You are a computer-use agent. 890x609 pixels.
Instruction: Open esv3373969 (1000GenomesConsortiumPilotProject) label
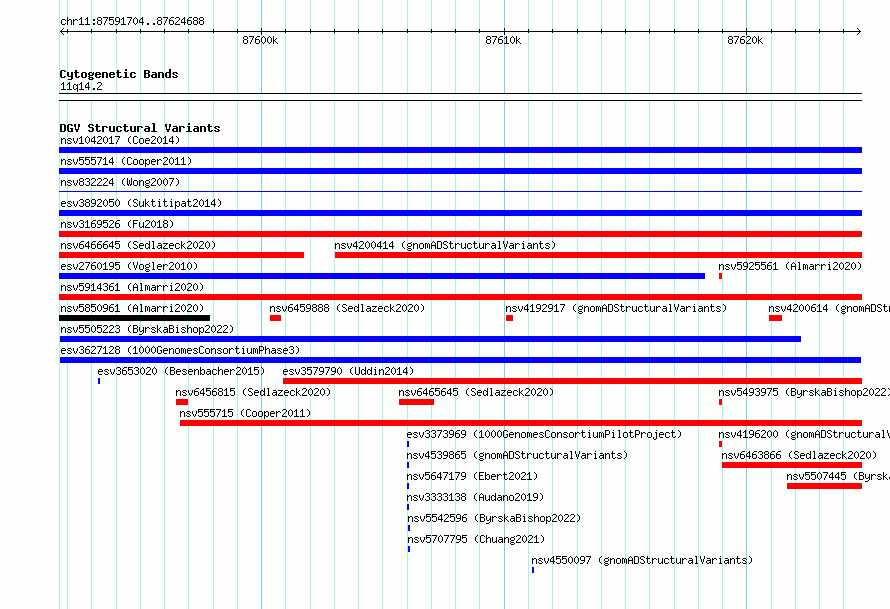[x=544, y=434]
